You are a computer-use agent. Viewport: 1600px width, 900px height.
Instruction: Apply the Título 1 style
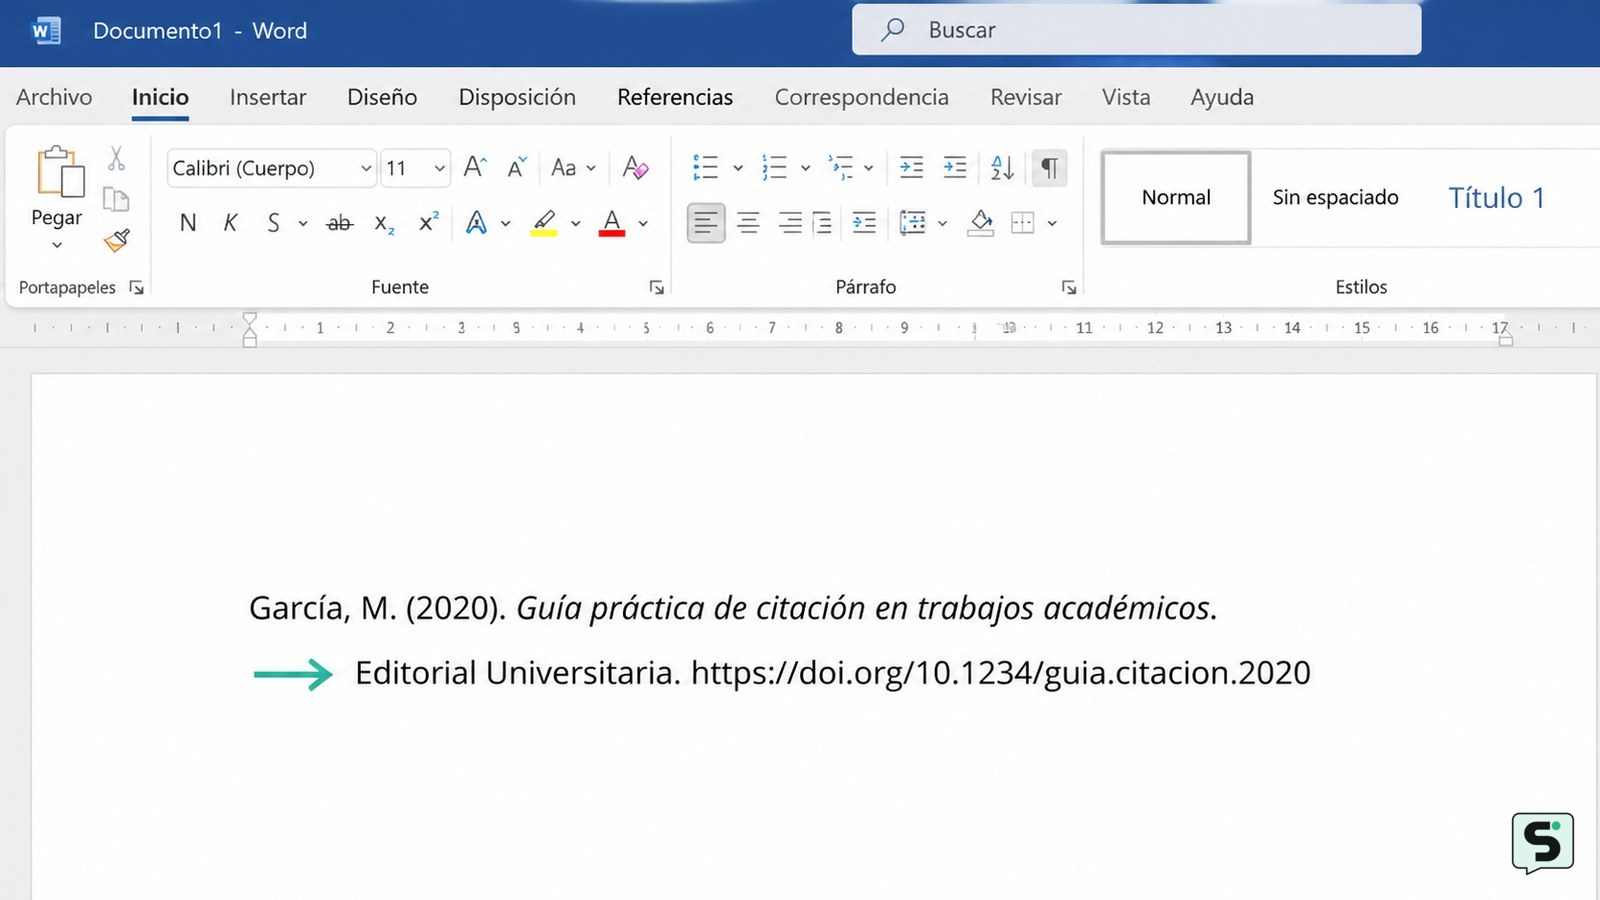[x=1497, y=197]
